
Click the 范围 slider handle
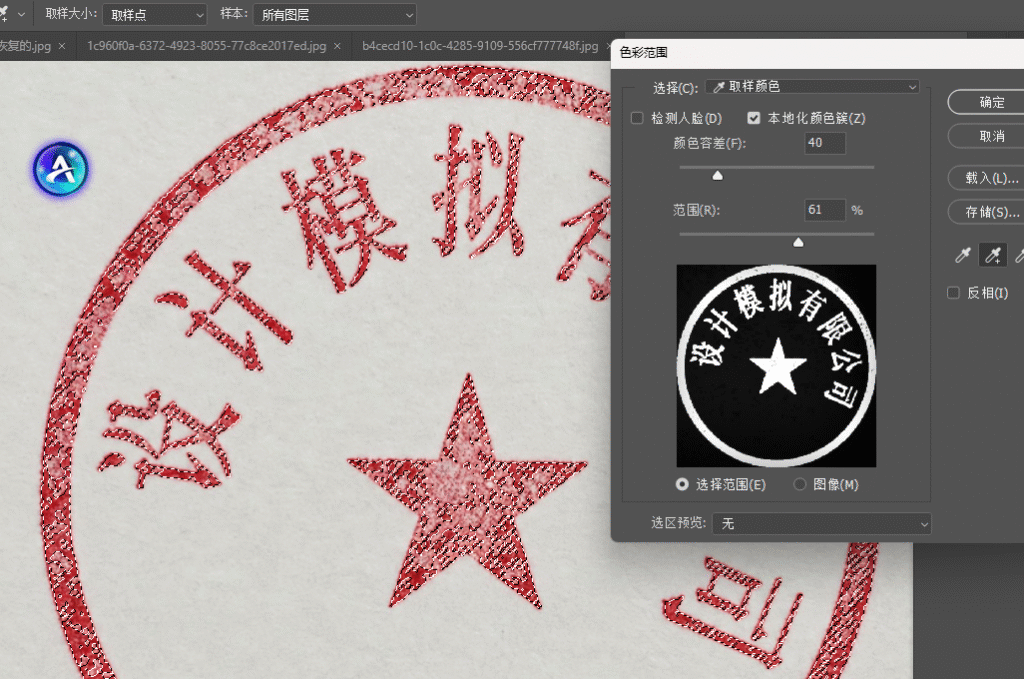click(798, 243)
